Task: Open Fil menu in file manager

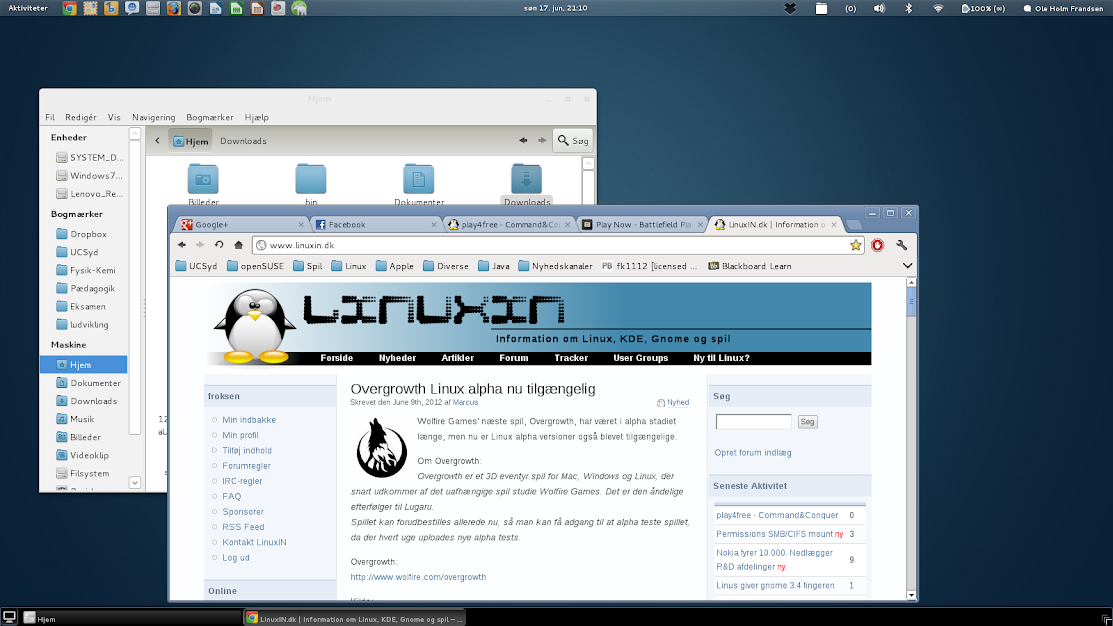Action: point(50,117)
